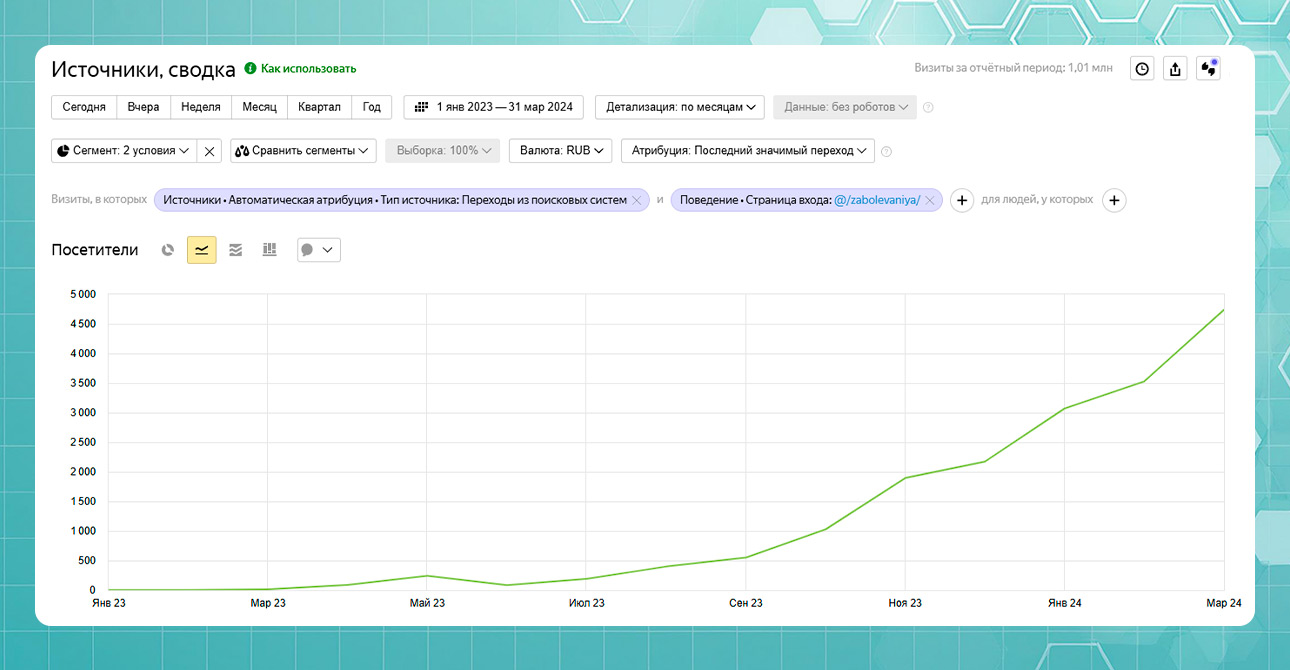The image size is (1290, 670).
Task: Open the Валюта: RUB dropdown
Action: [560, 151]
